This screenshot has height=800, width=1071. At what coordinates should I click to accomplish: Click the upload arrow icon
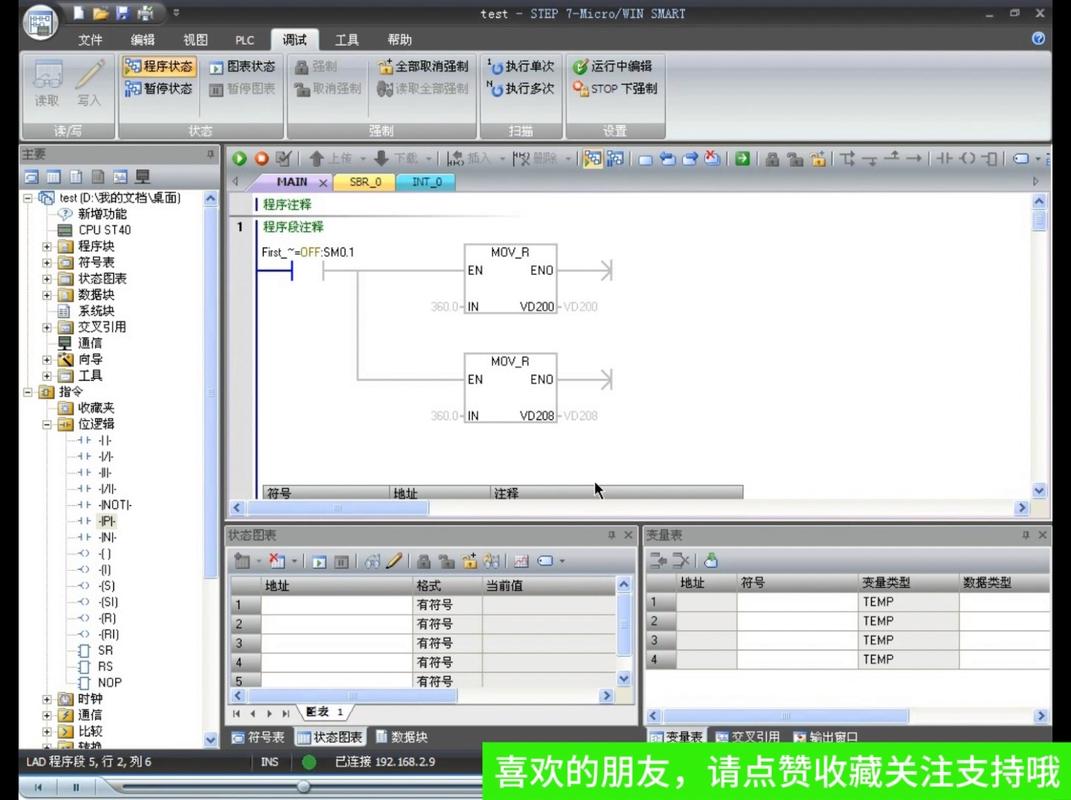[316, 158]
